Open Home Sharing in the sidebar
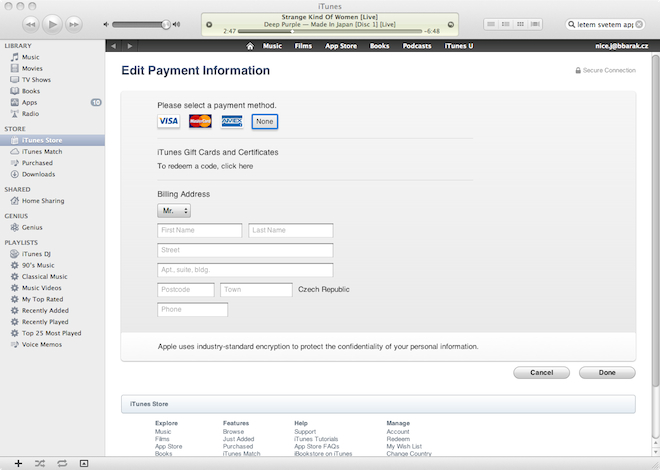 [x=52, y=201]
